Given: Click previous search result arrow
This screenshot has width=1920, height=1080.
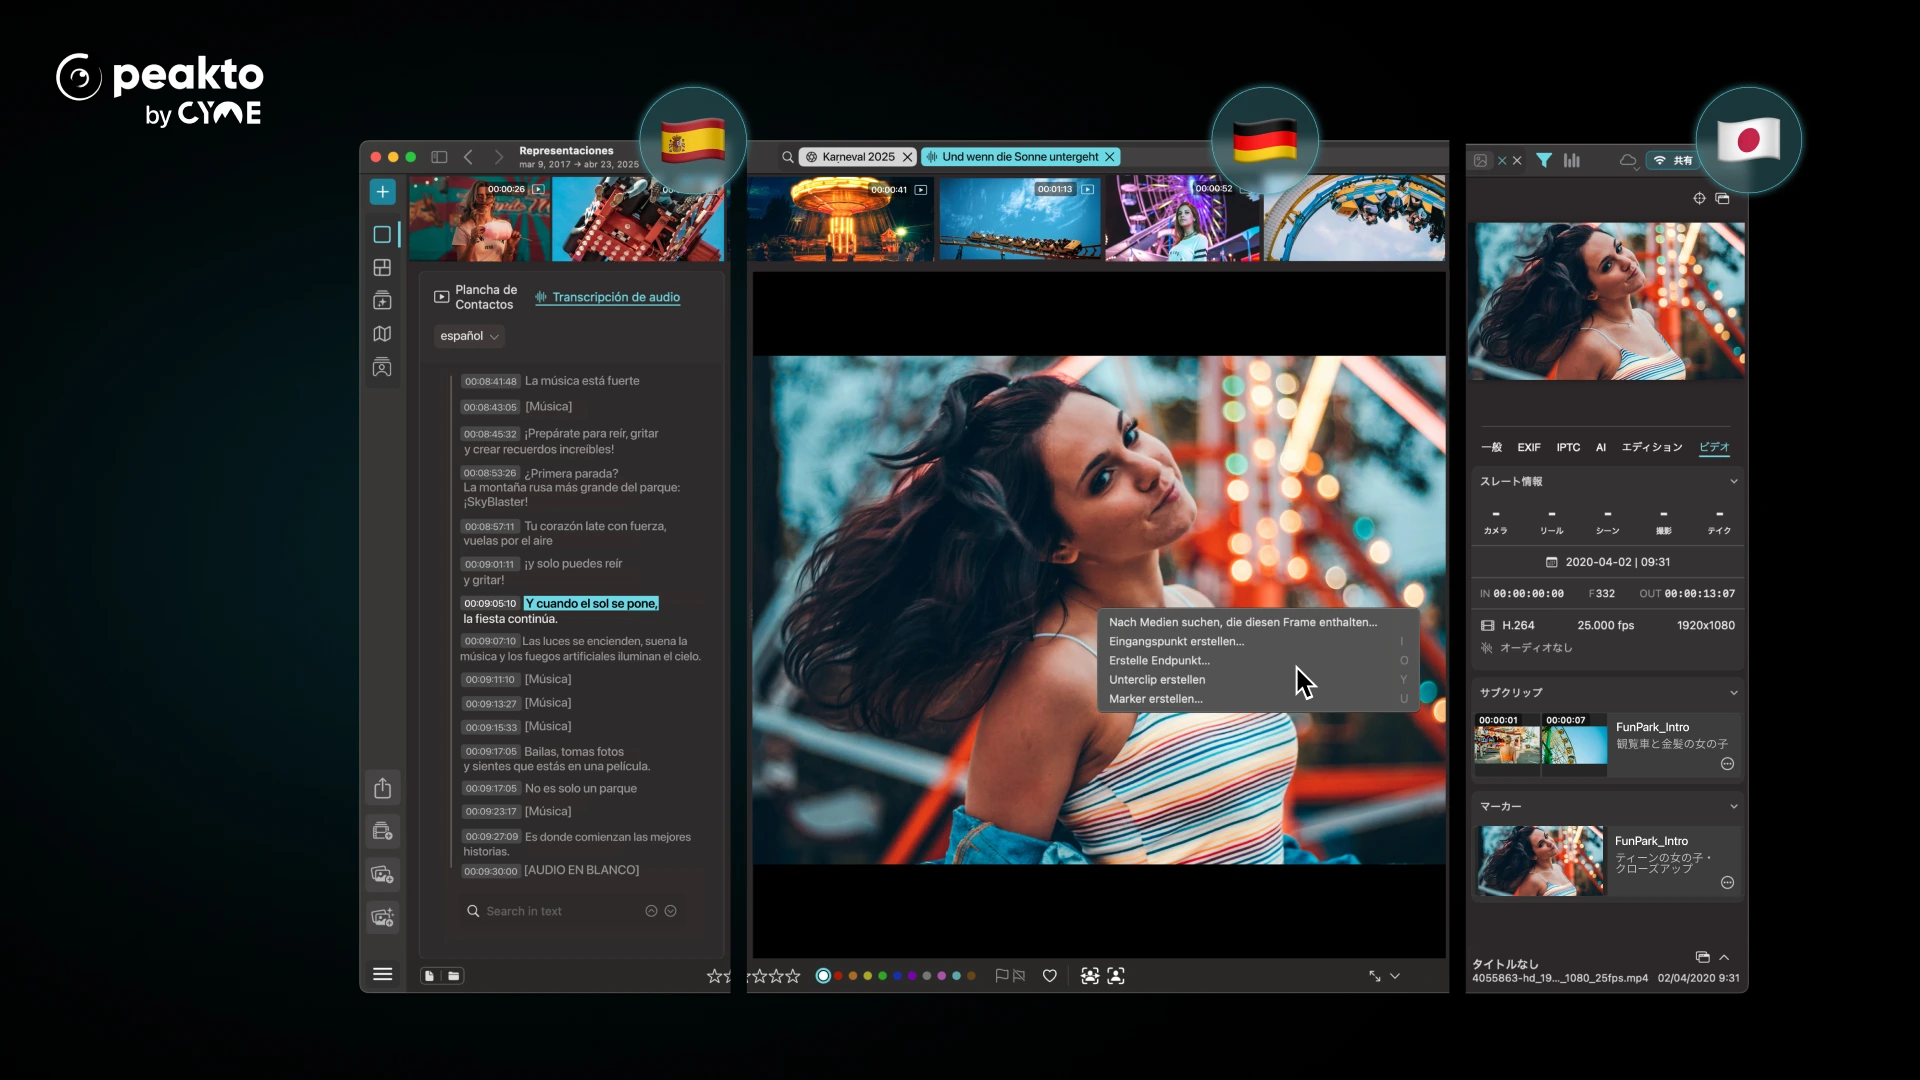Looking at the screenshot, I should [651, 911].
